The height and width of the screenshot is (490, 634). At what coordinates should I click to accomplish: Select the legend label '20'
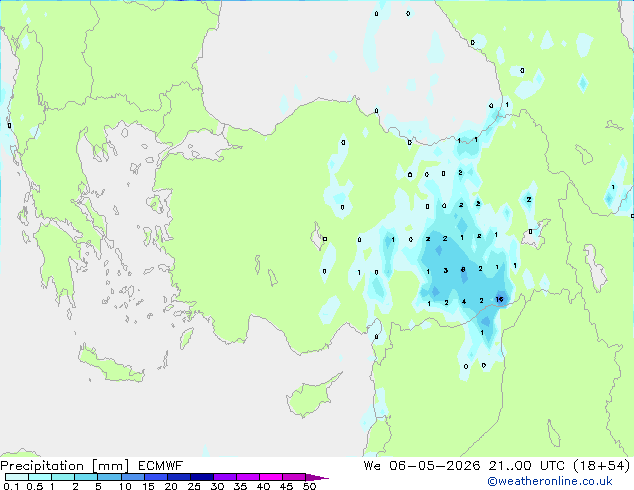click(x=171, y=486)
